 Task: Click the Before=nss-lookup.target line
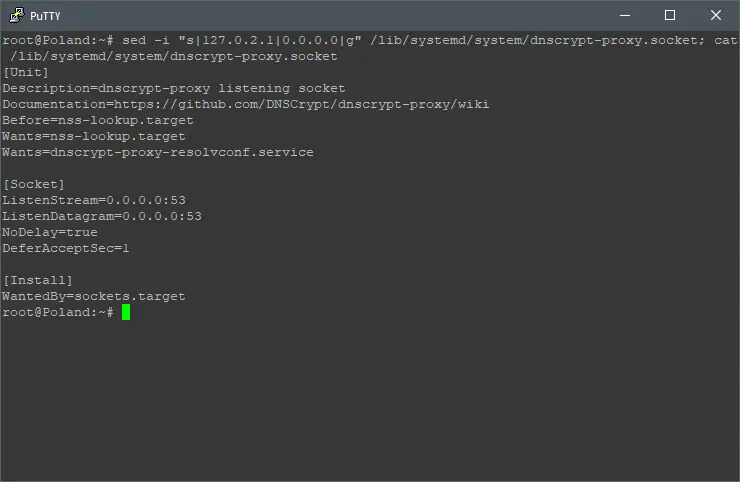click(98, 120)
